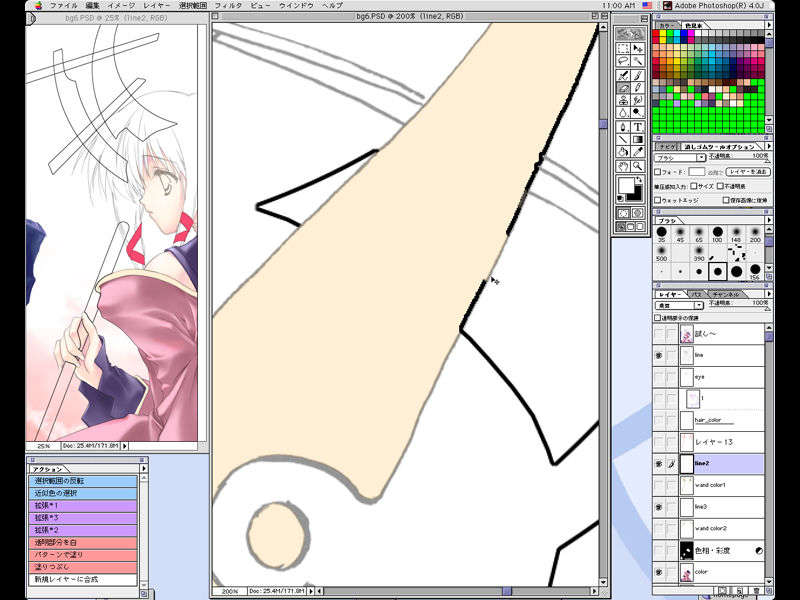Select the Pen tool
This screenshot has width=800, height=600.
point(623,127)
